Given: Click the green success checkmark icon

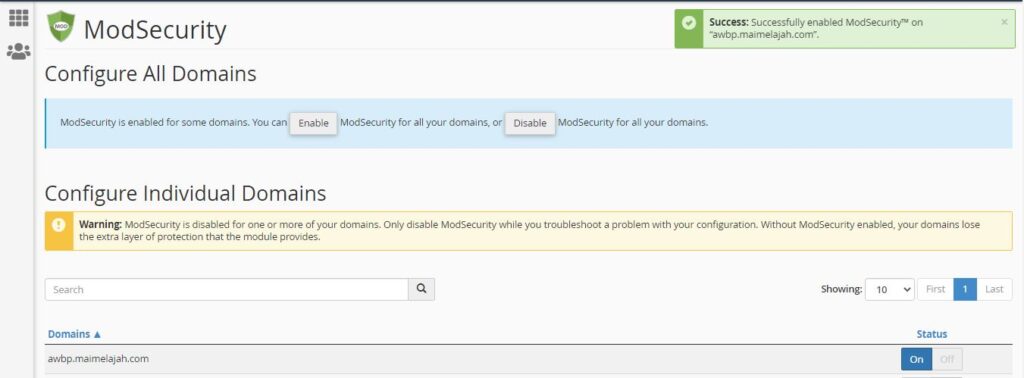Looking at the screenshot, I should point(688,23).
